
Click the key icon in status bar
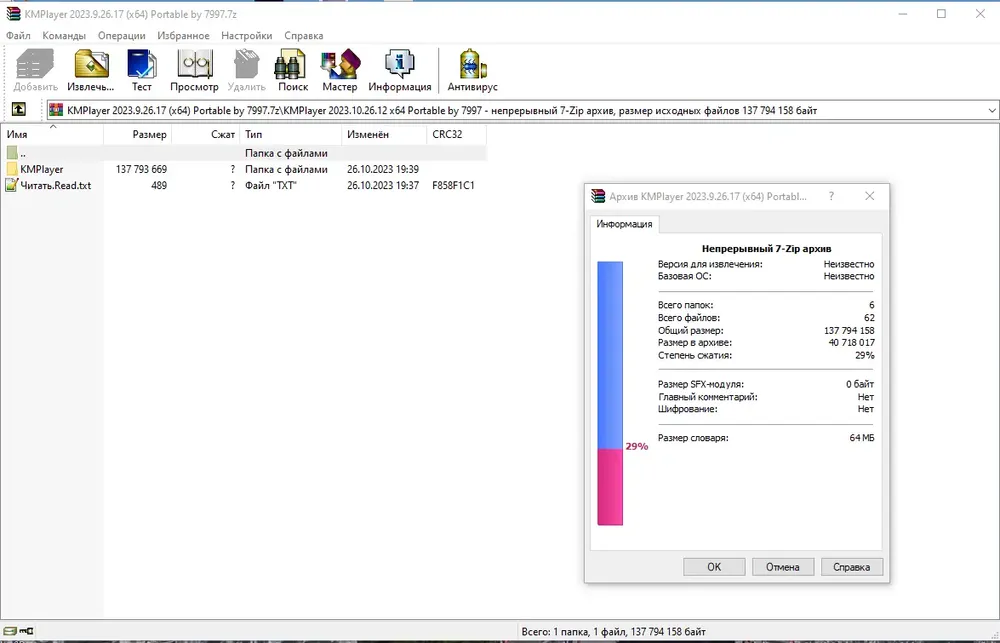point(26,632)
